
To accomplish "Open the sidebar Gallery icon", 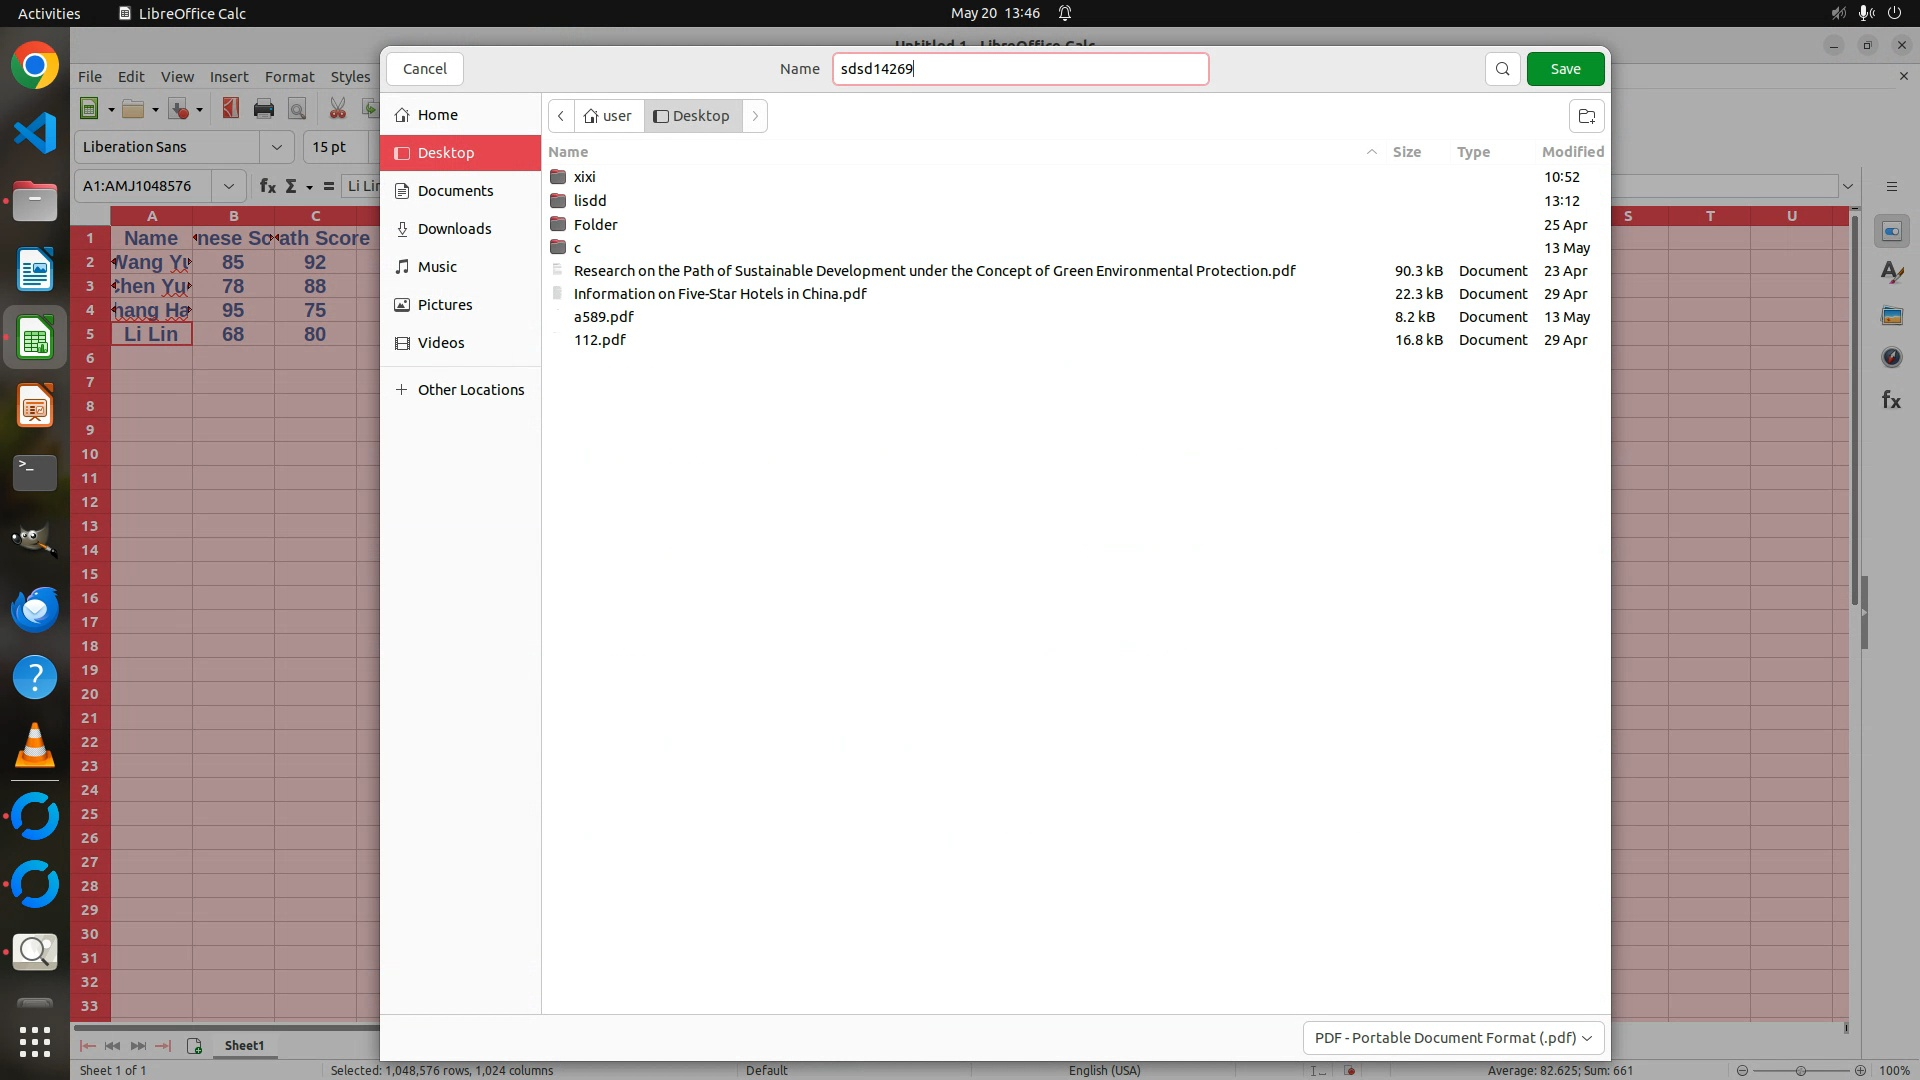I will (1891, 316).
